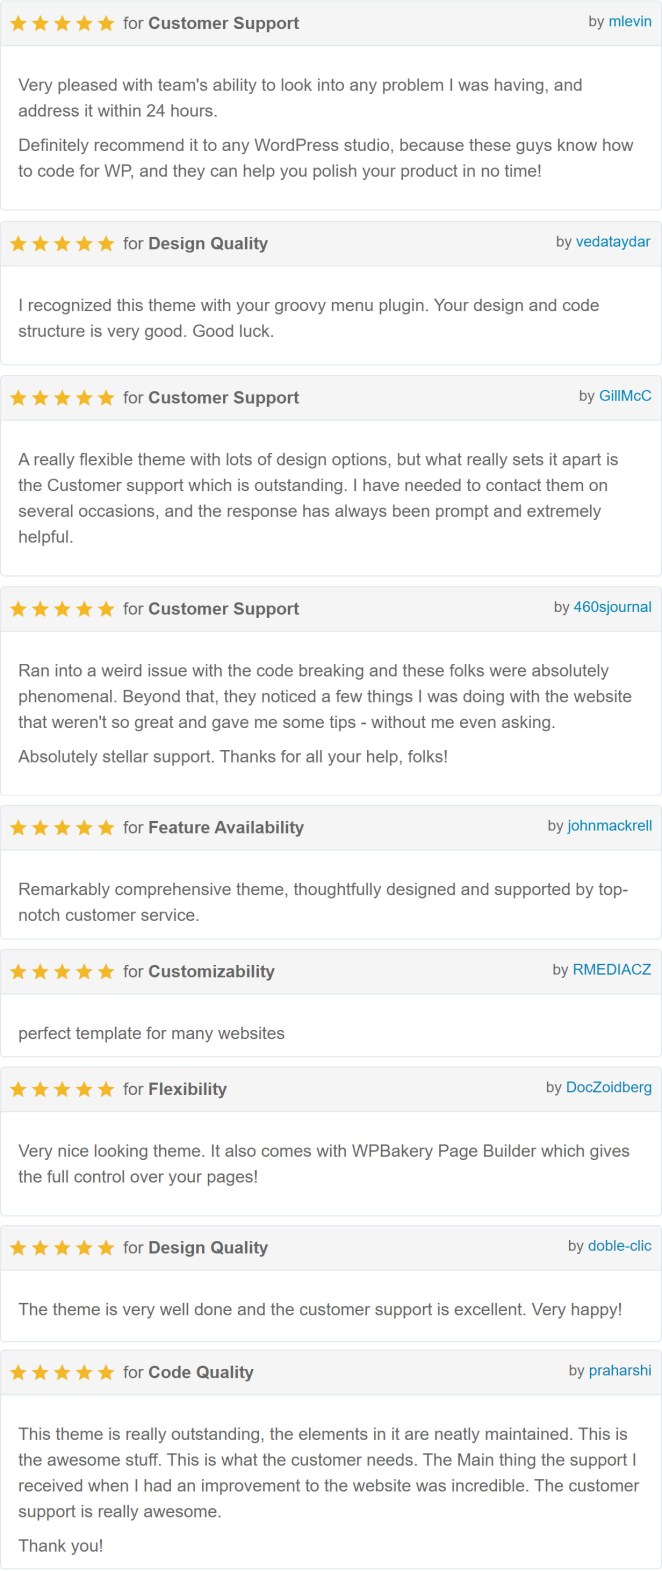This screenshot has height=1571, width=662.
Task: Click the 'perfect template for many websites' review text
Action: (151, 1033)
